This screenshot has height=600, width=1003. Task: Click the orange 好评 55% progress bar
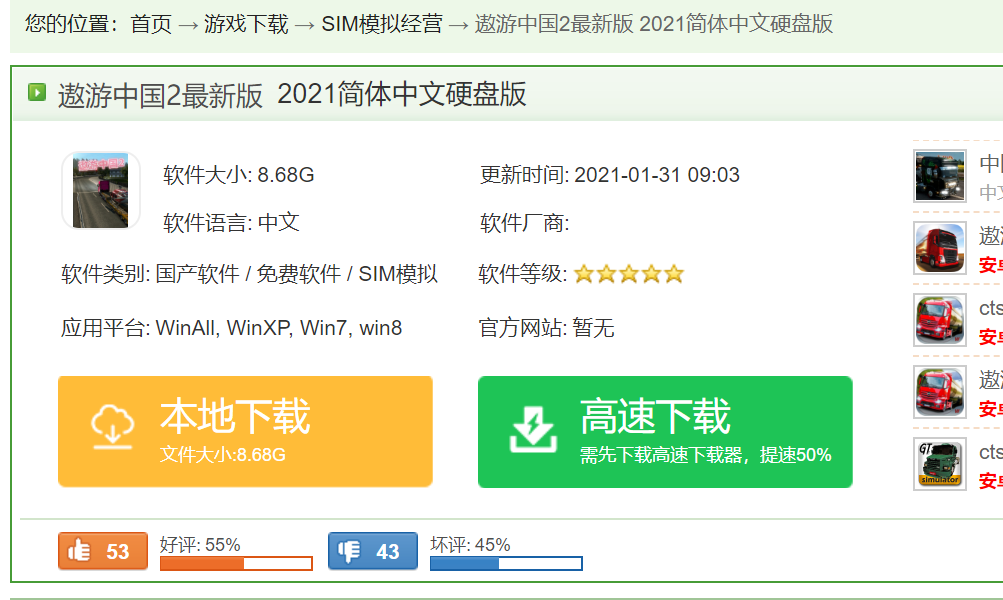(236, 564)
